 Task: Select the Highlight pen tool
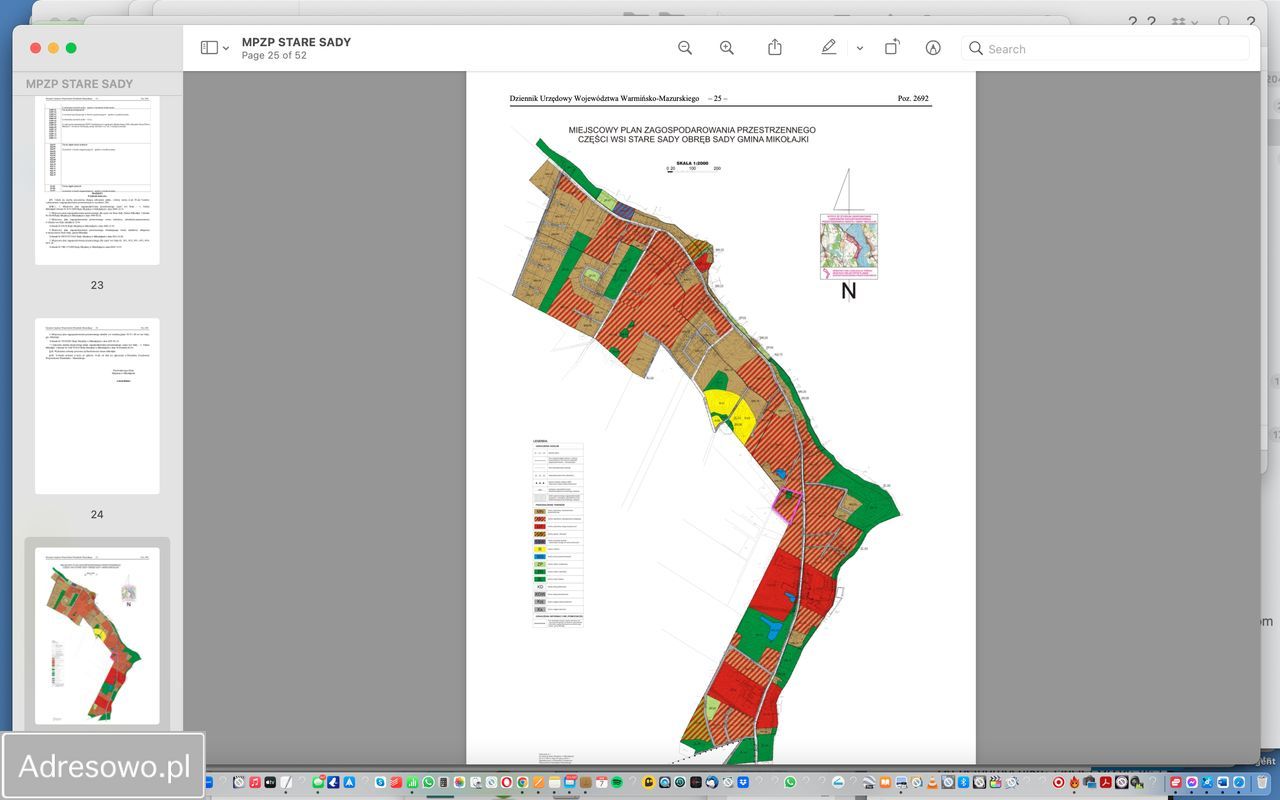point(828,48)
